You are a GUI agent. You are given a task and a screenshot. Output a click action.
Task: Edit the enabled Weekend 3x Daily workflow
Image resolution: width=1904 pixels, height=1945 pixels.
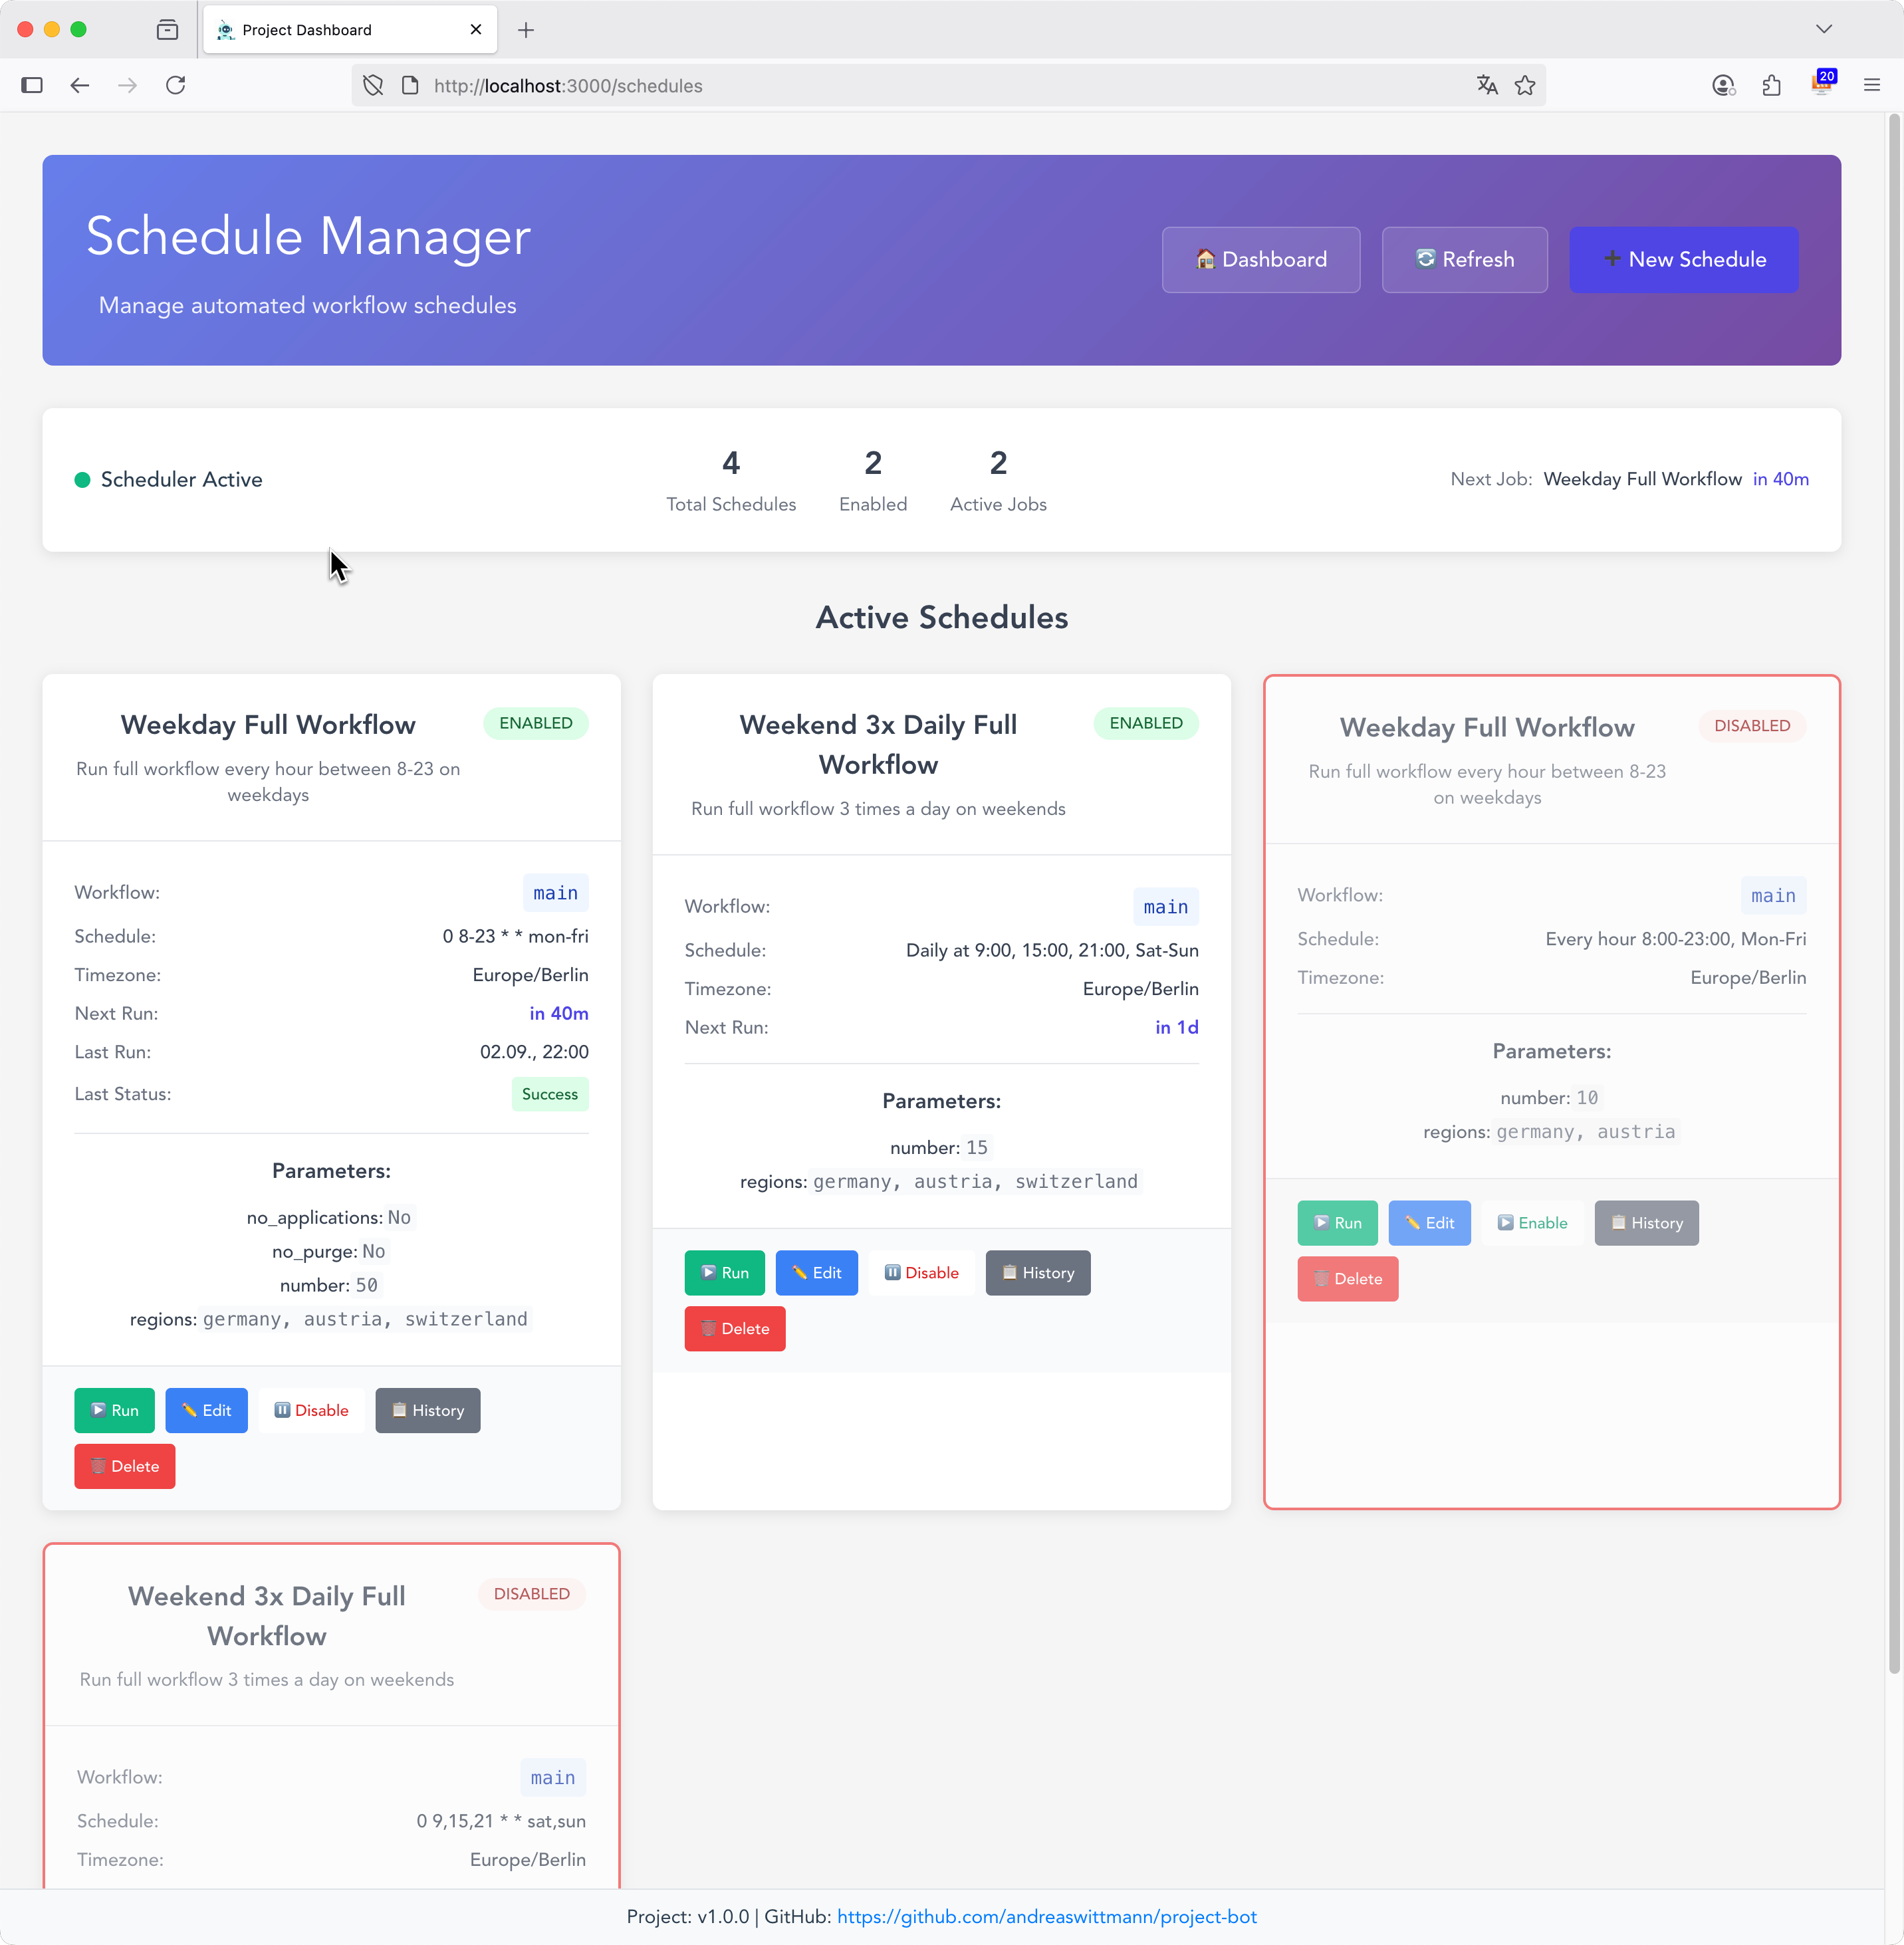pyautogui.click(x=816, y=1273)
